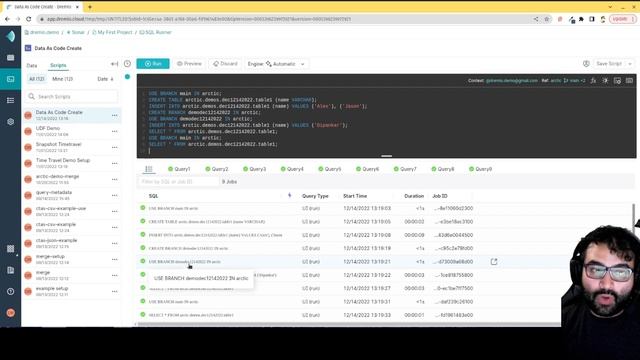Open more options for Snapshot Timetravel script

(x=115, y=147)
